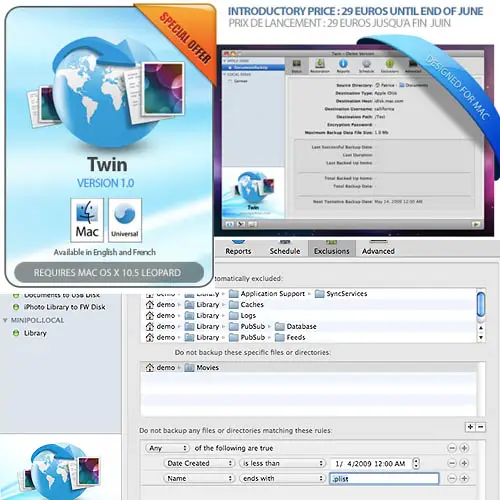Click the Logs folder icon
The image size is (500, 500).
[x=234, y=315]
